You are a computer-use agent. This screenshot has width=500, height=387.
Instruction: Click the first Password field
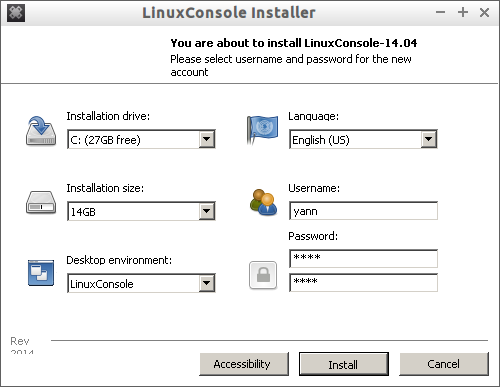coord(363,258)
